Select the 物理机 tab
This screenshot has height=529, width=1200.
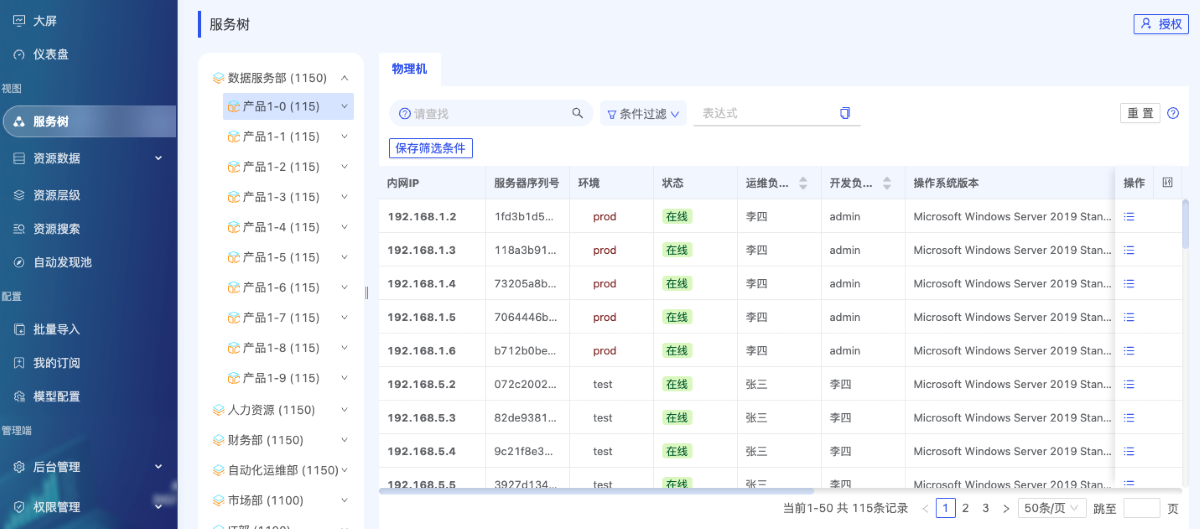coord(409,69)
